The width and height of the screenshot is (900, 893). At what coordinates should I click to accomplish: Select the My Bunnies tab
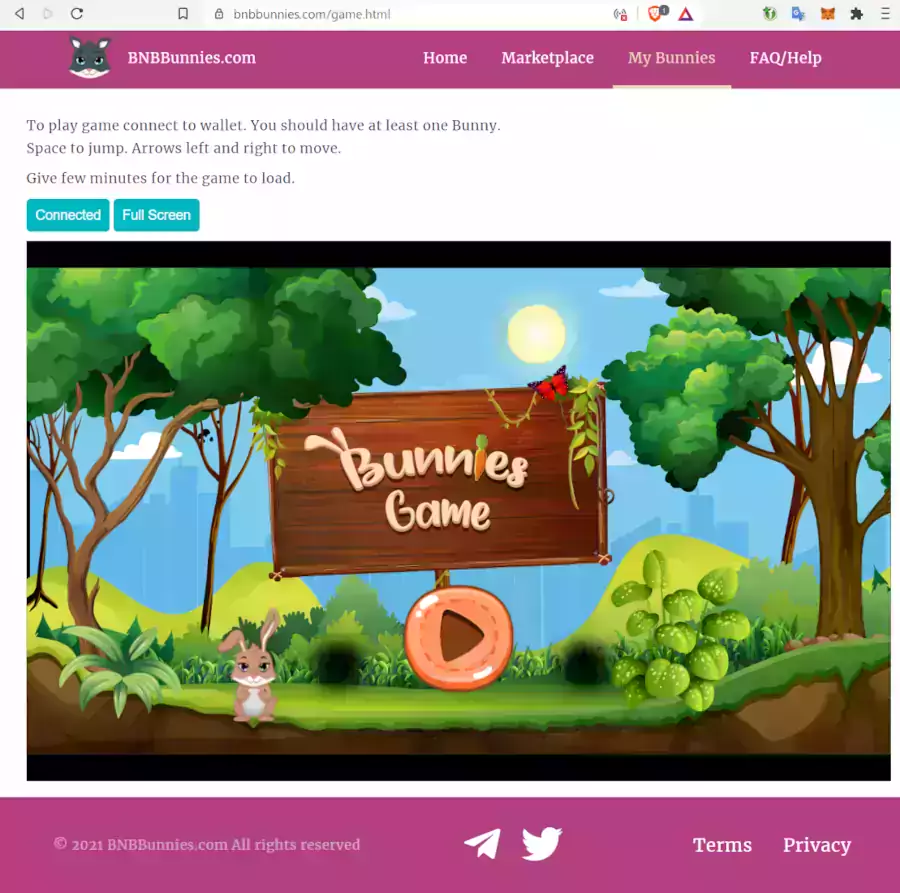pyautogui.click(x=672, y=58)
